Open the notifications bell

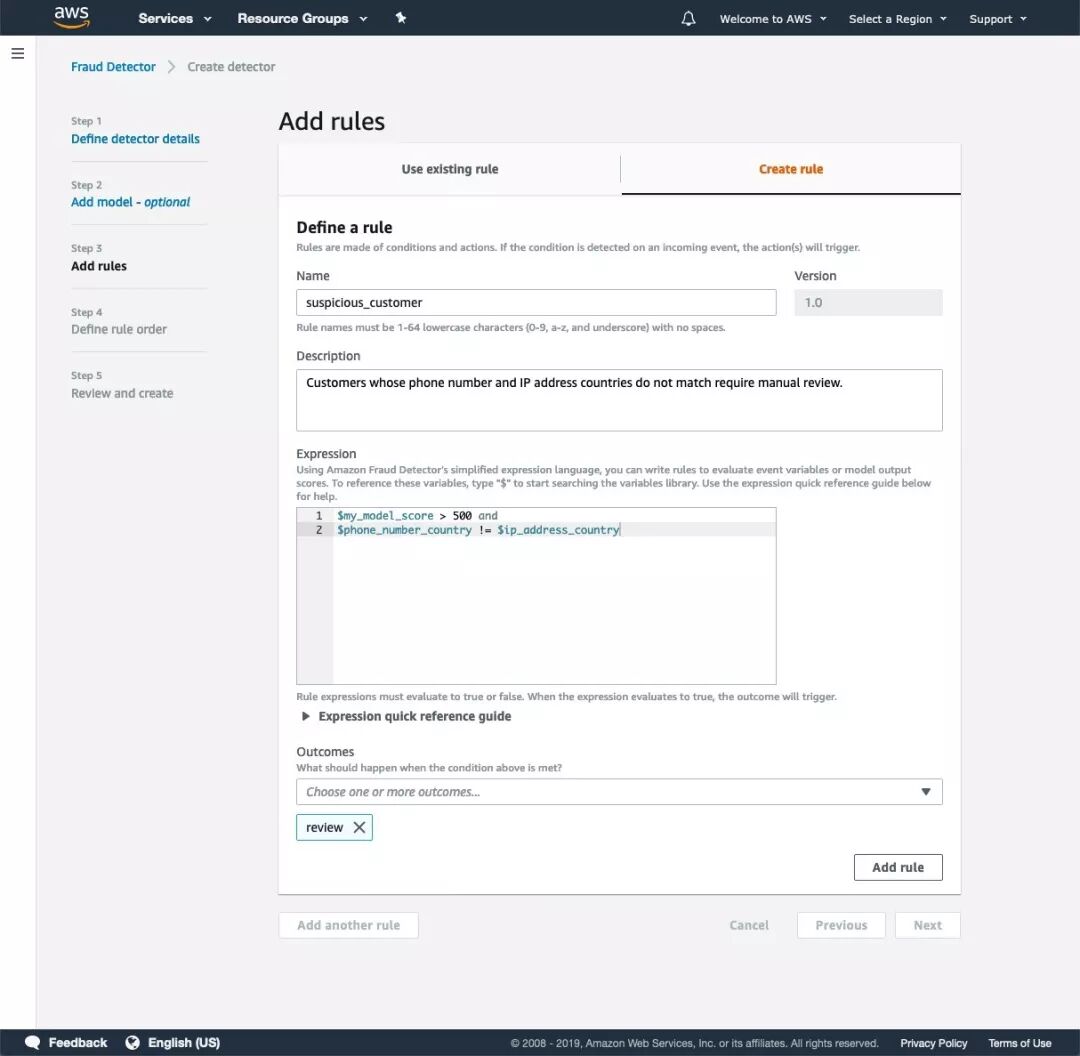(688, 19)
